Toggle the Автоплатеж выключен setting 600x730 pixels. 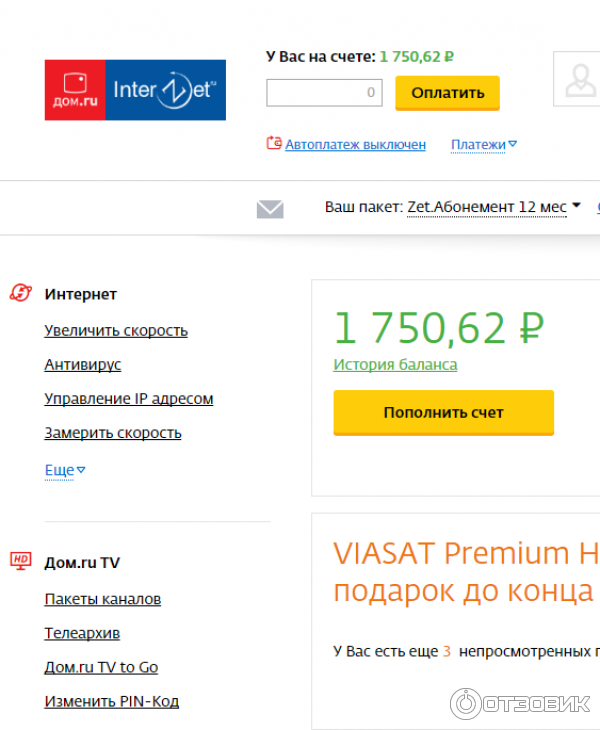click(x=355, y=145)
